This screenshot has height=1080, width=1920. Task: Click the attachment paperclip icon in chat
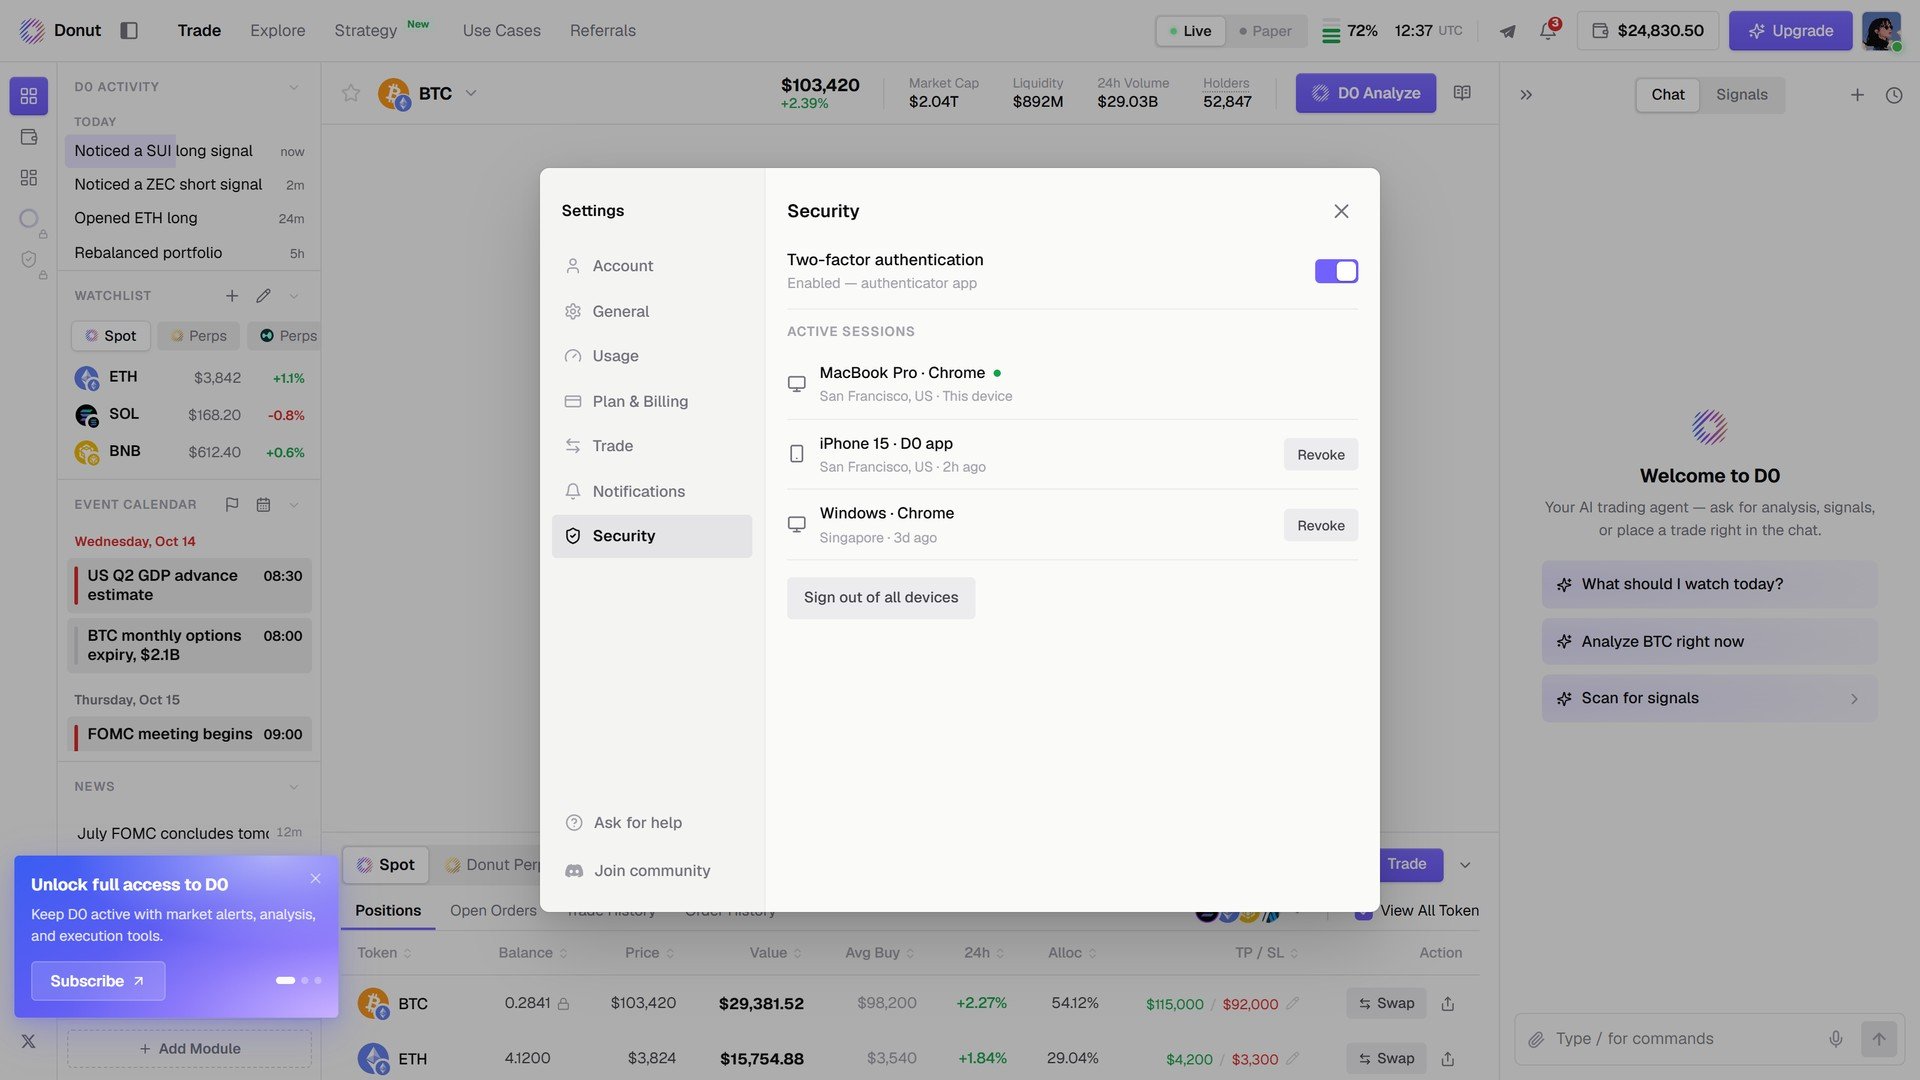tap(1536, 1040)
